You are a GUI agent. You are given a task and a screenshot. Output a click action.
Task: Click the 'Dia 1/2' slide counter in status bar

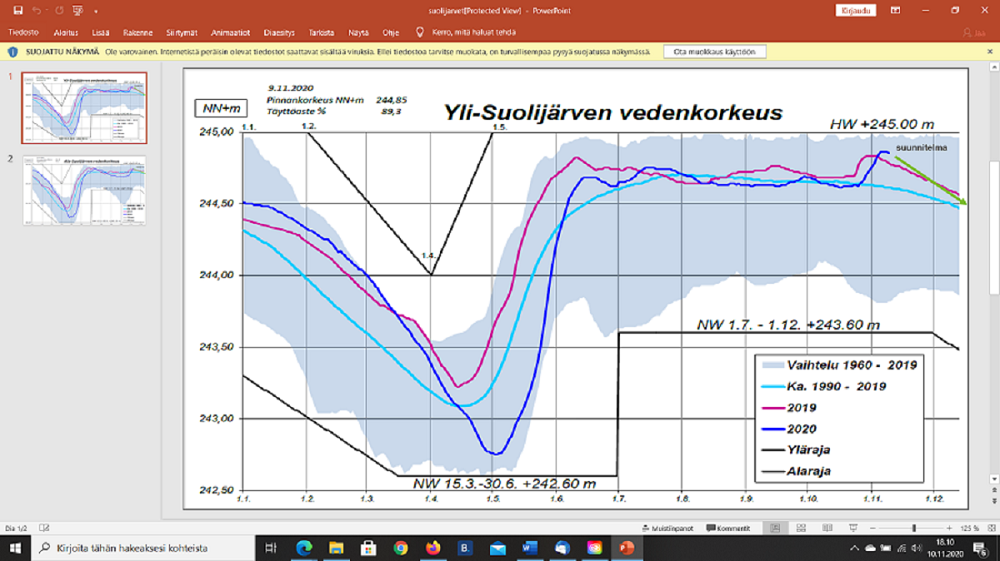click(x=16, y=528)
